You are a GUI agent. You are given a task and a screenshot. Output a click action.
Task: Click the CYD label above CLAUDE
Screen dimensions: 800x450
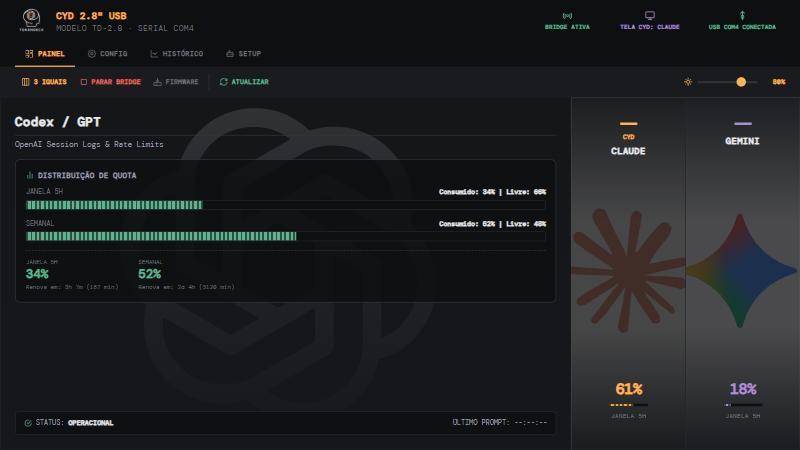[629, 137]
